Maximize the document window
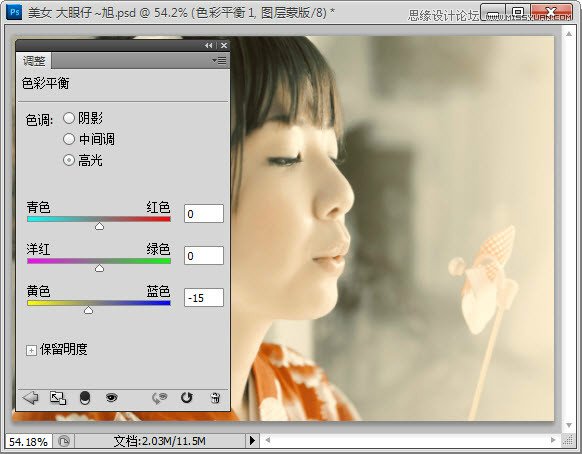Viewport: 582px width, 454px height. coord(518,12)
